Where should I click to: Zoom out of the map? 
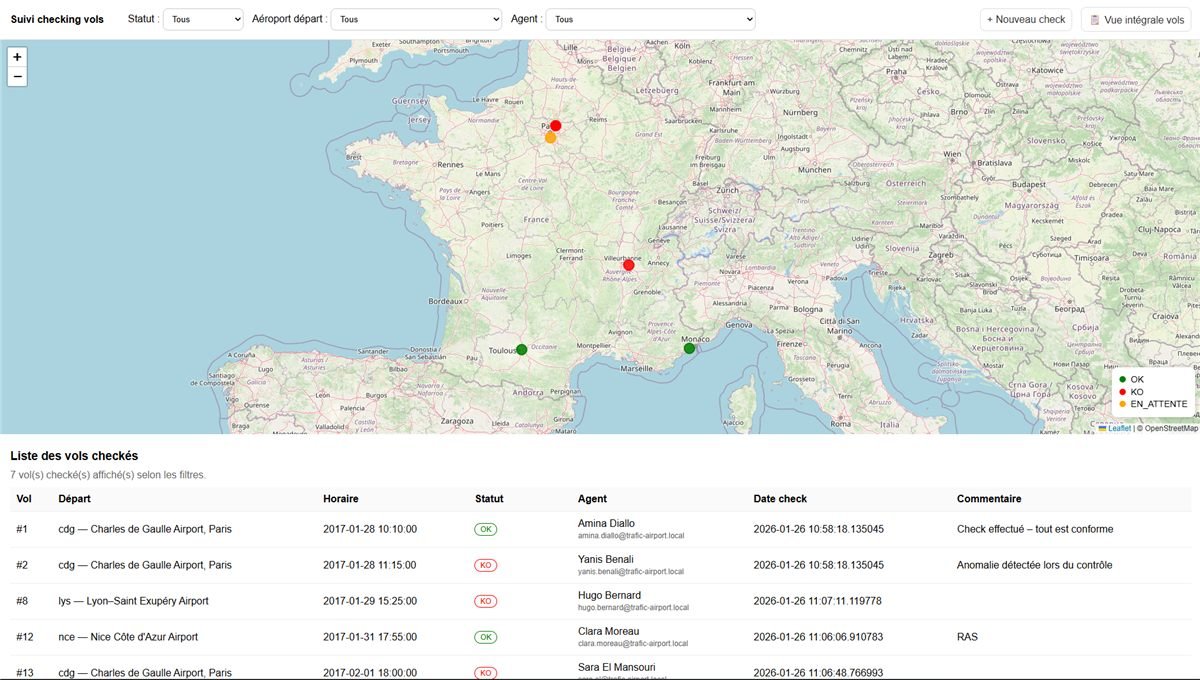(x=17, y=77)
